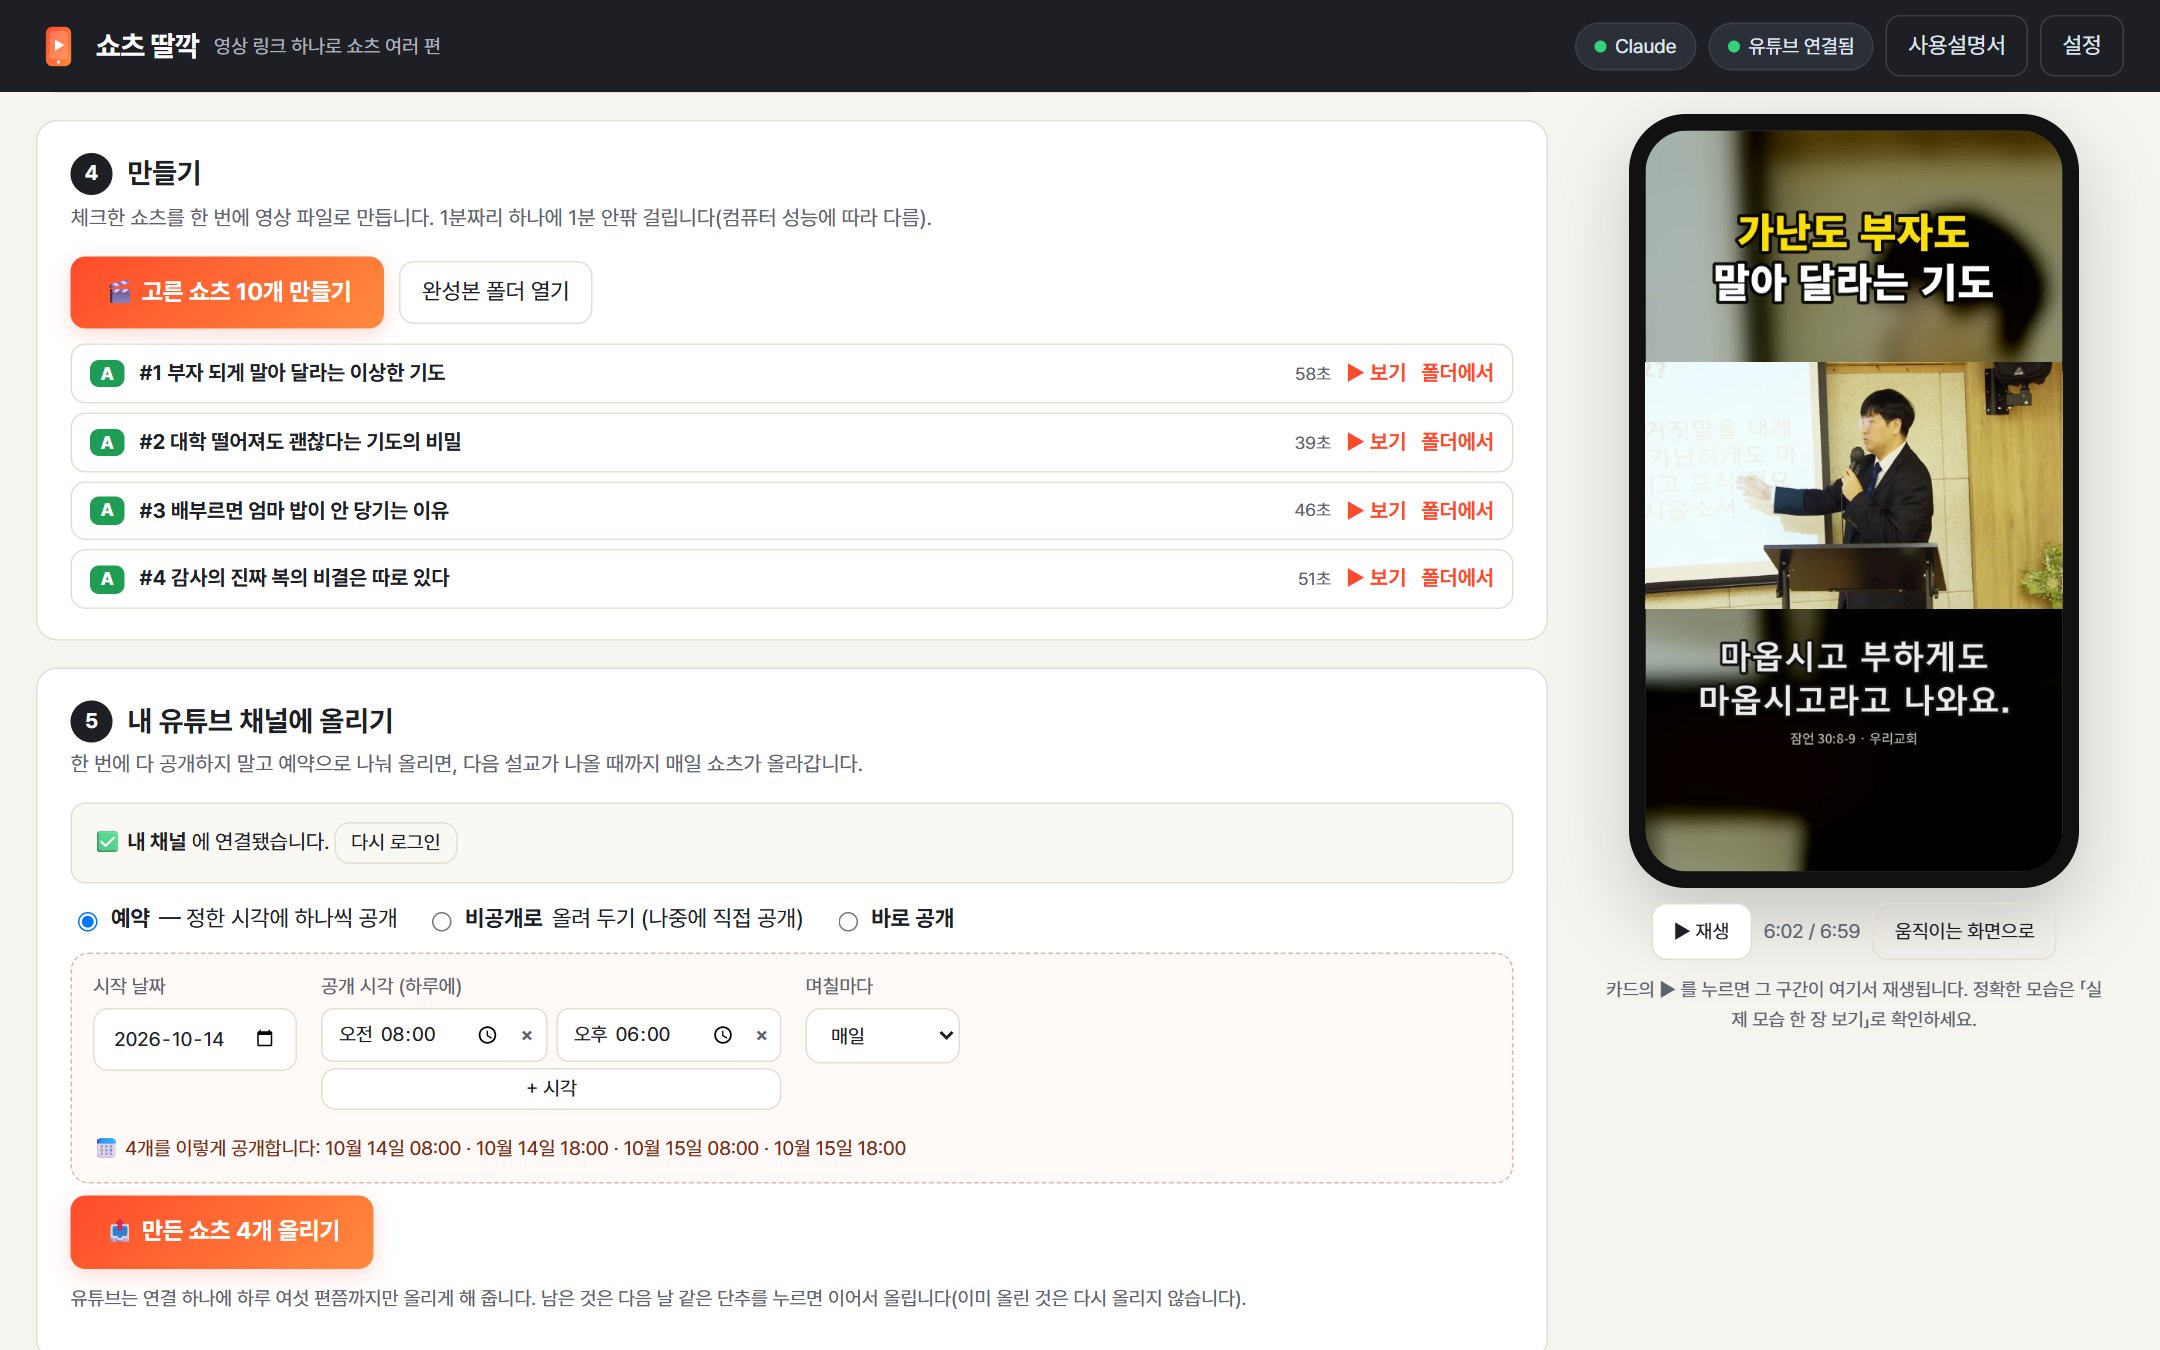Remove the 오전 08:00 time with ×
Viewport: 2160px width, 1350px height.
(527, 1036)
